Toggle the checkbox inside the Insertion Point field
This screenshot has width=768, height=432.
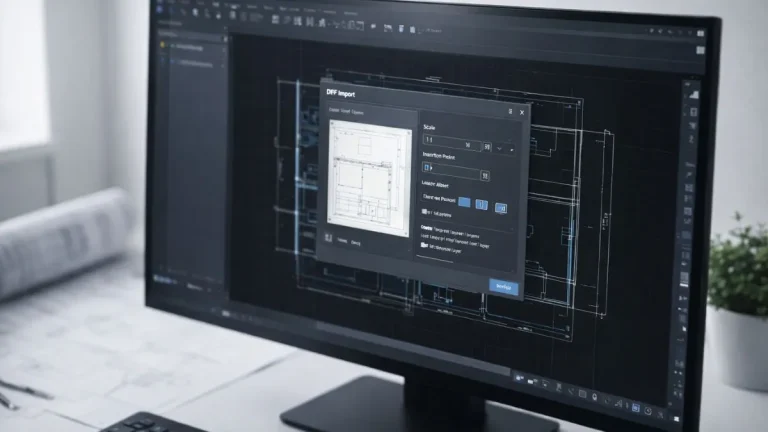pyautogui.click(x=426, y=167)
